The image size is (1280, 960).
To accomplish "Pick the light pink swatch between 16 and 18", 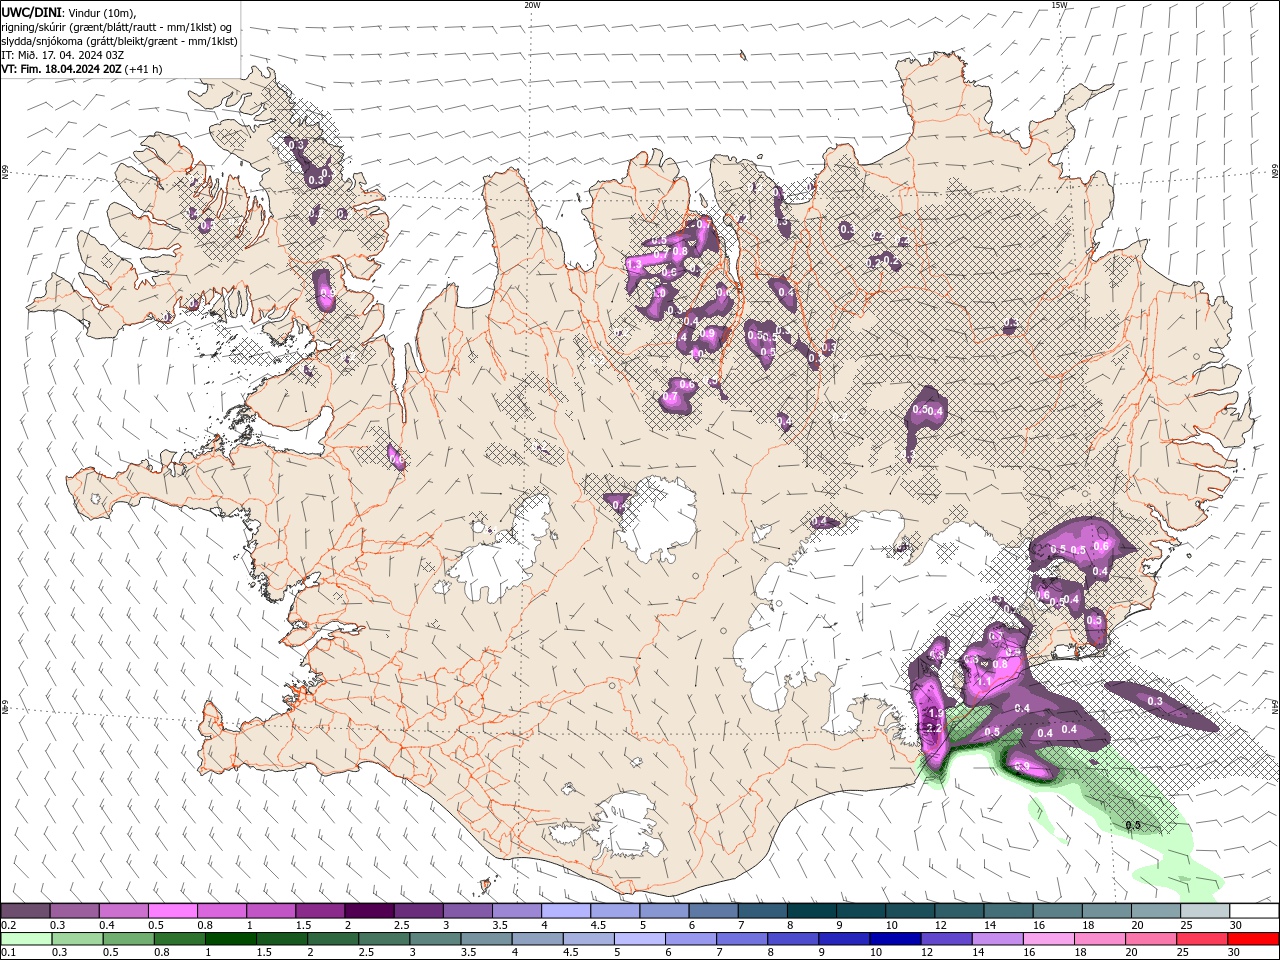I will pyautogui.click(x=1048, y=939).
